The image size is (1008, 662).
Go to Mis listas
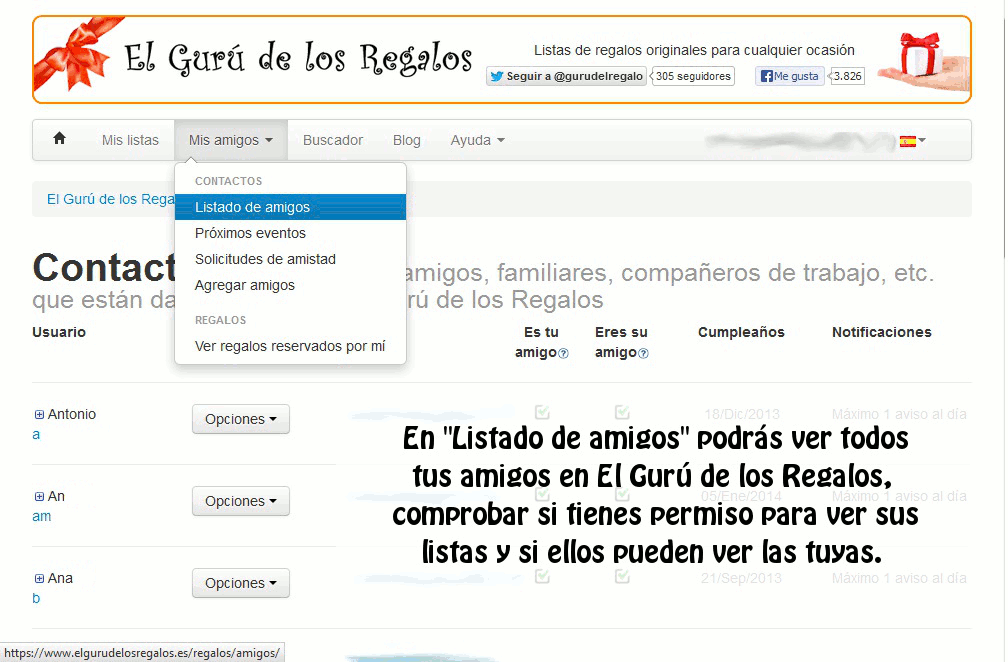130,140
